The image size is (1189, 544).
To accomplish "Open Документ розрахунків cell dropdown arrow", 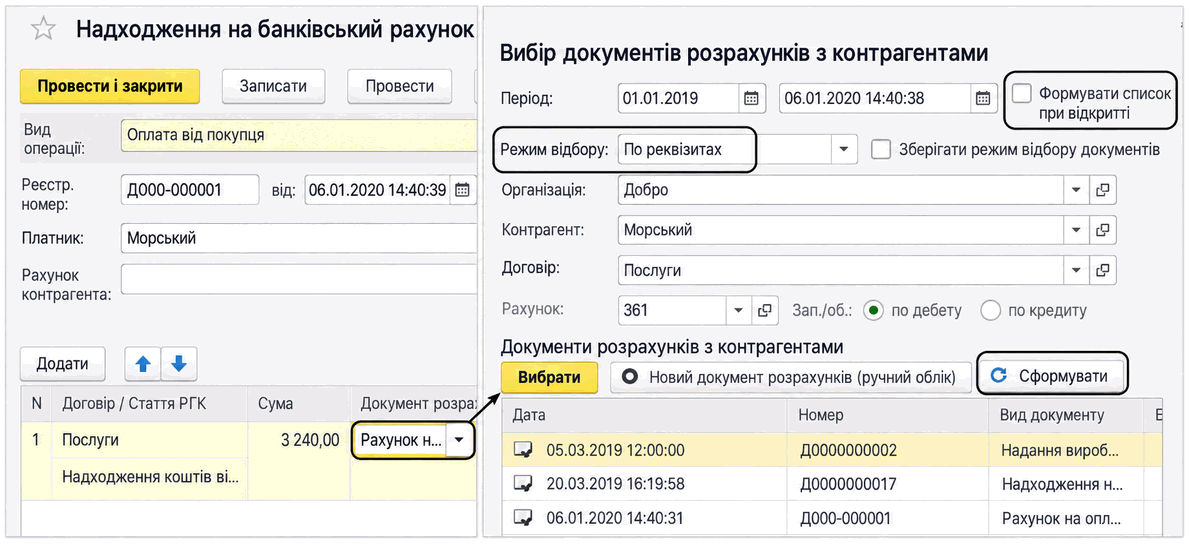I will [460, 441].
